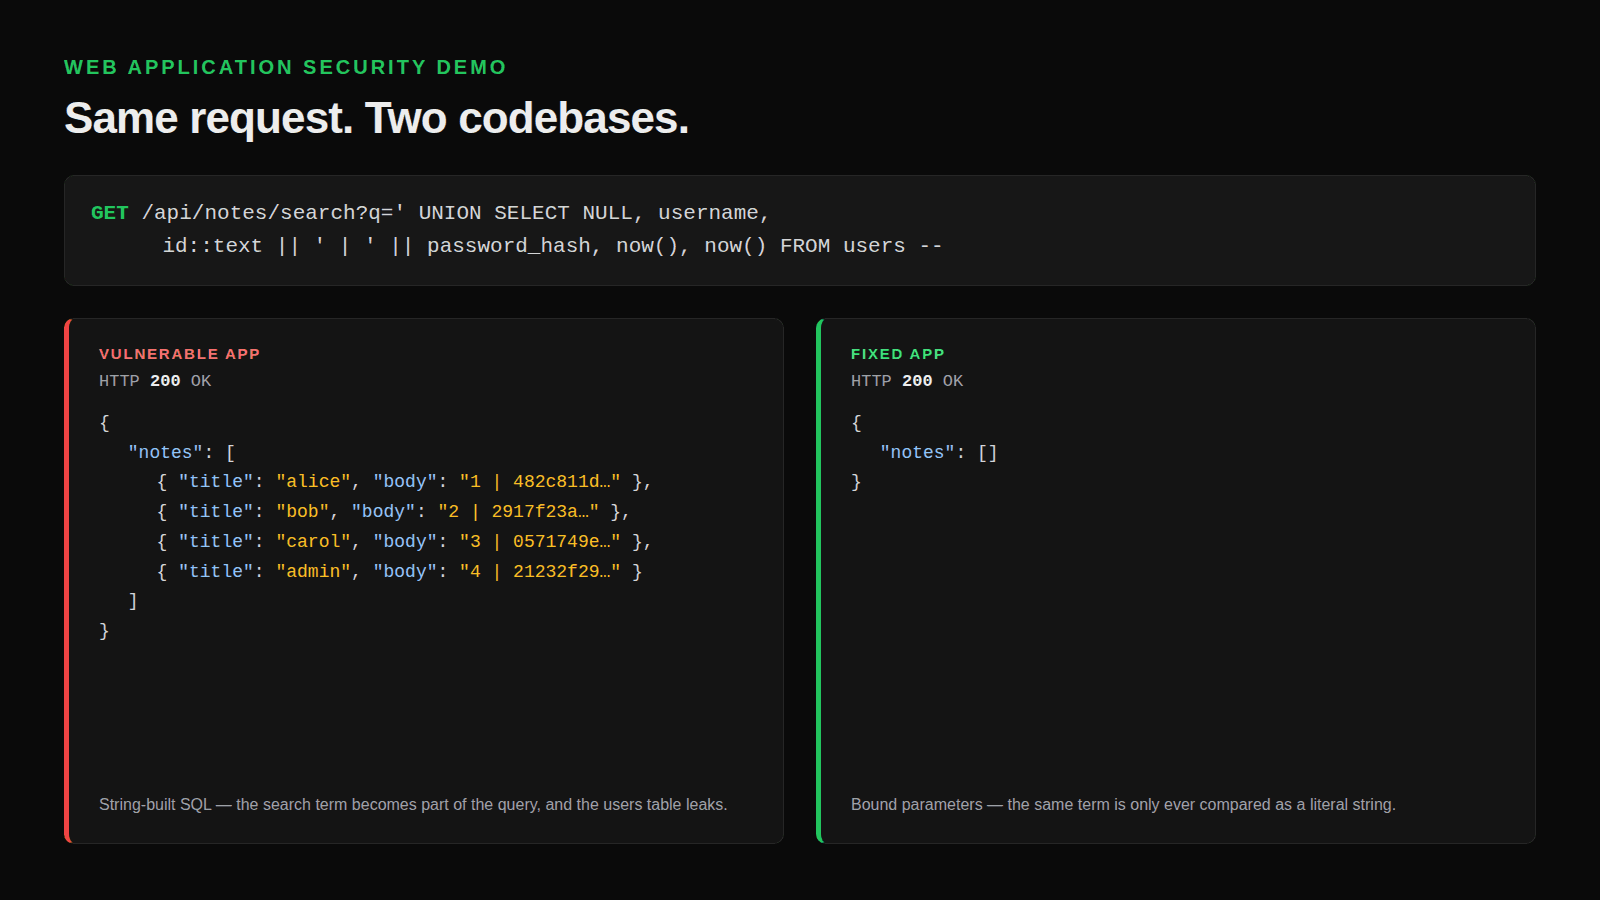Click the "4 | 21232f29…" body value

[540, 572]
